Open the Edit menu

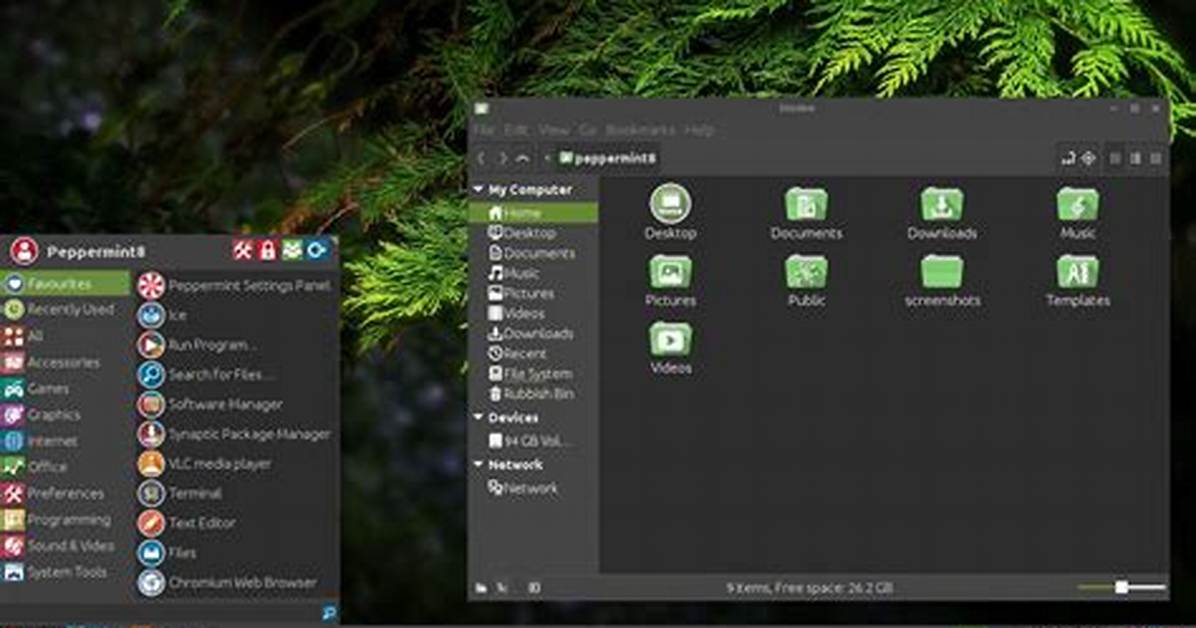(x=516, y=130)
